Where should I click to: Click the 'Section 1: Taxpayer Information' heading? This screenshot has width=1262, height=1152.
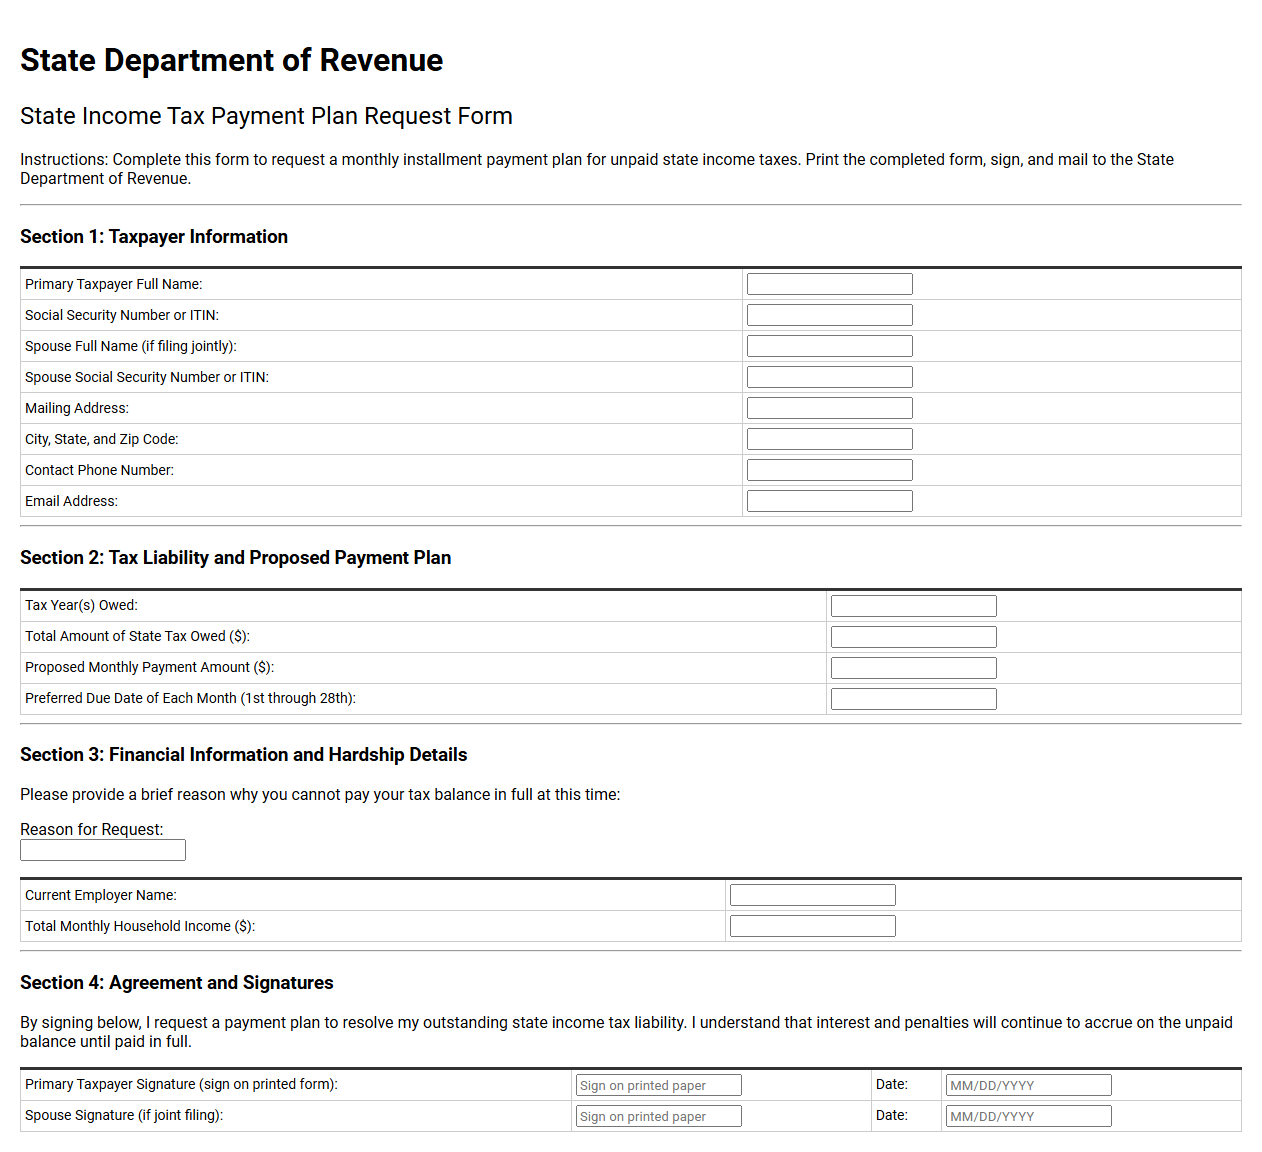[x=154, y=237]
